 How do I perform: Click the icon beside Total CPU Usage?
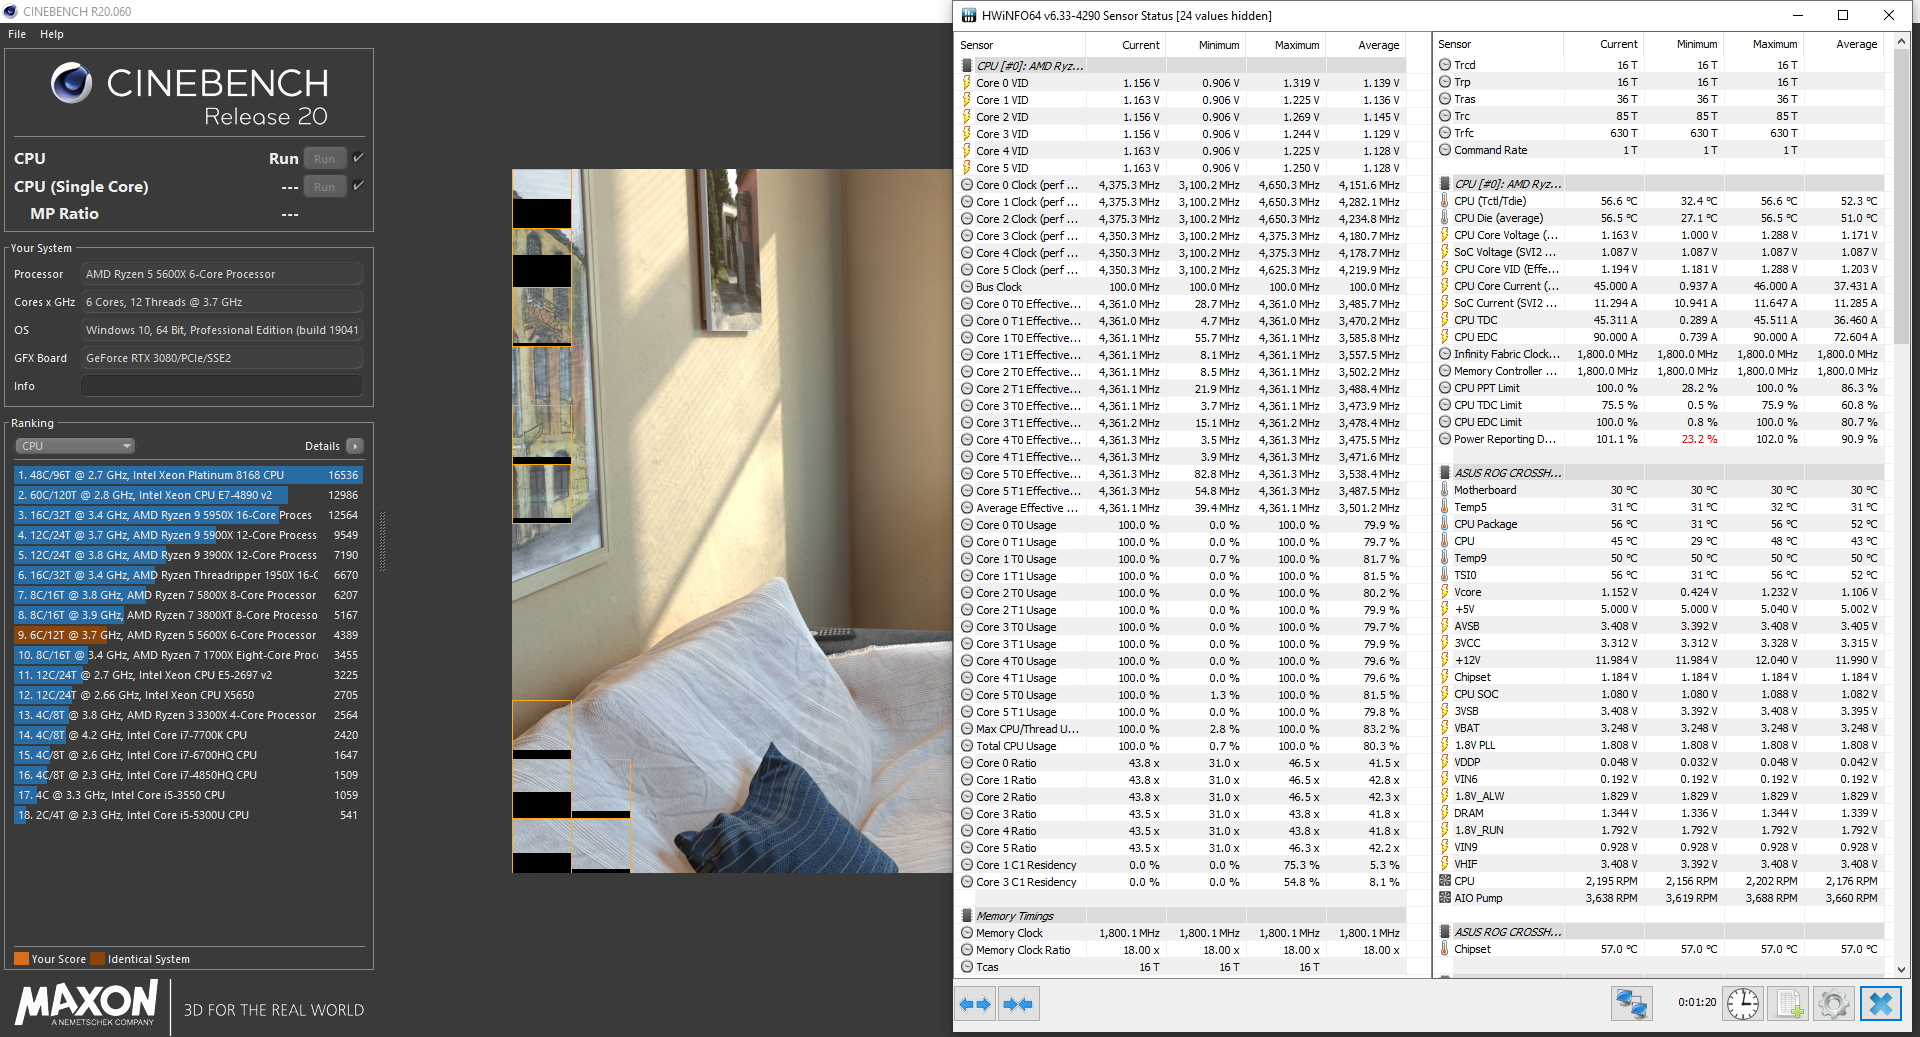(x=967, y=746)
